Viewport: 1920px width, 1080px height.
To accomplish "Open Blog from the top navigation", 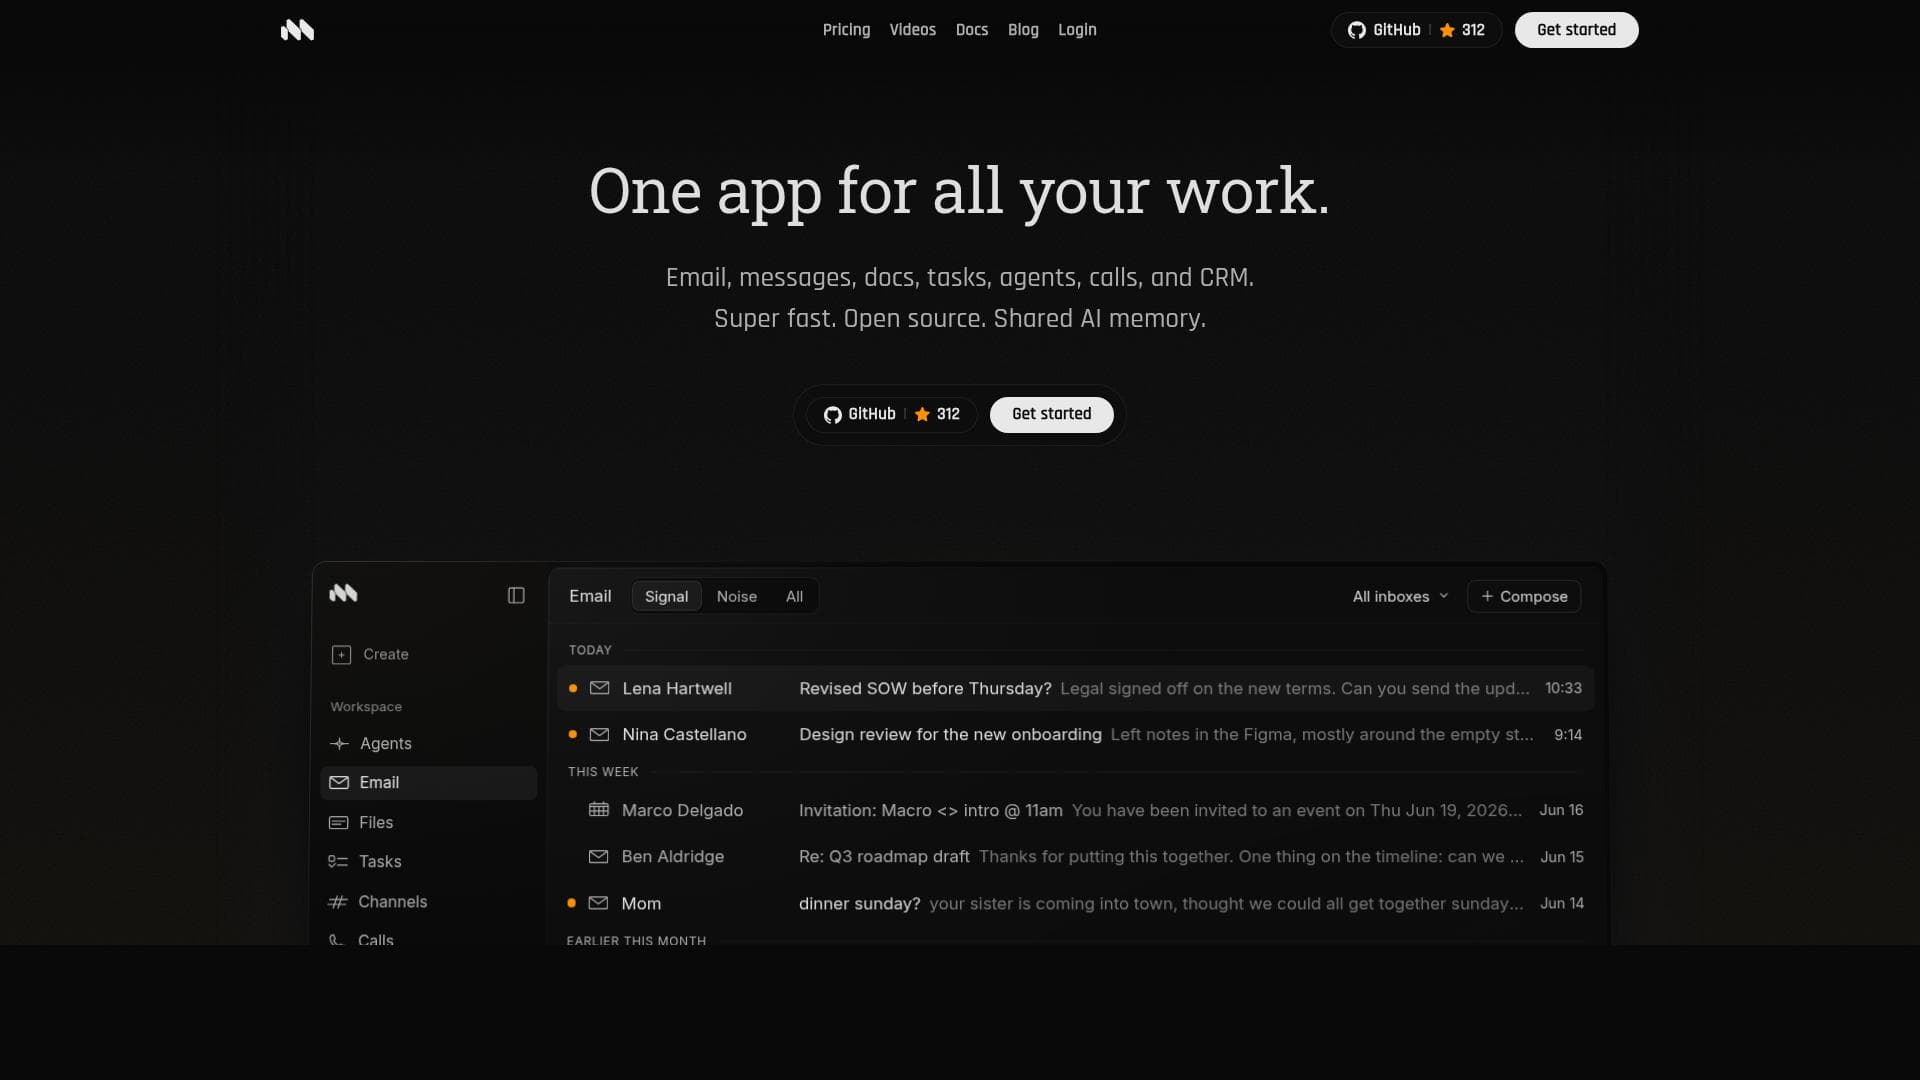I will [1023, 30].
